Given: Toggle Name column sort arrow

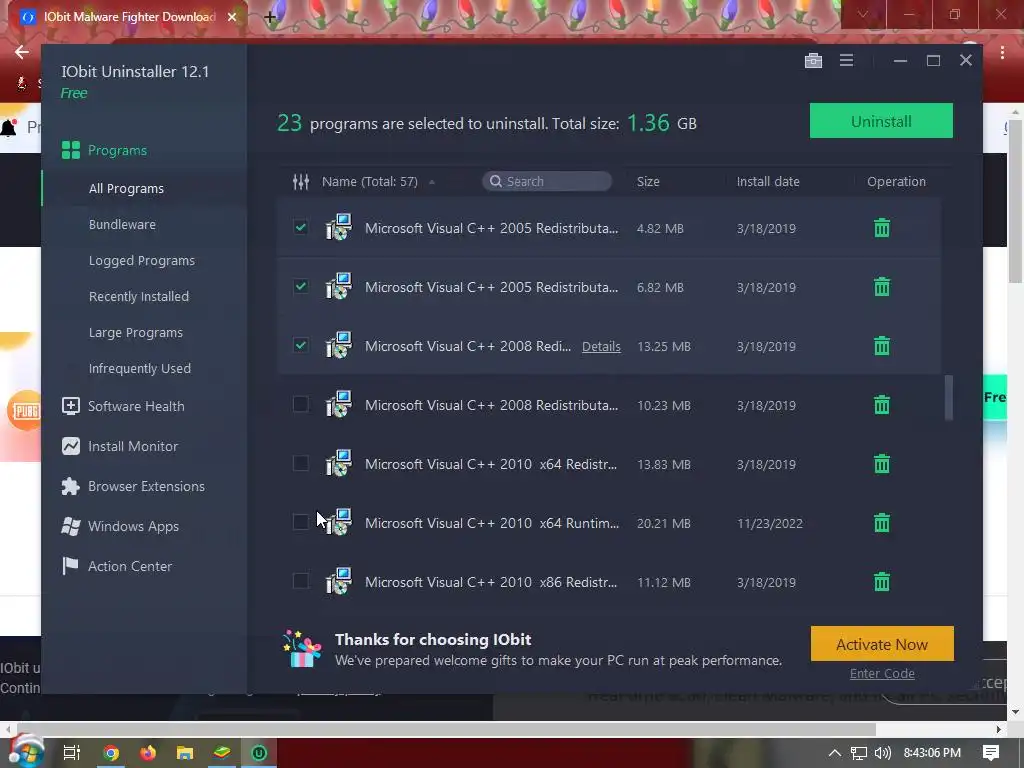Looking at the screenshot, I should (x=432, y=182).
